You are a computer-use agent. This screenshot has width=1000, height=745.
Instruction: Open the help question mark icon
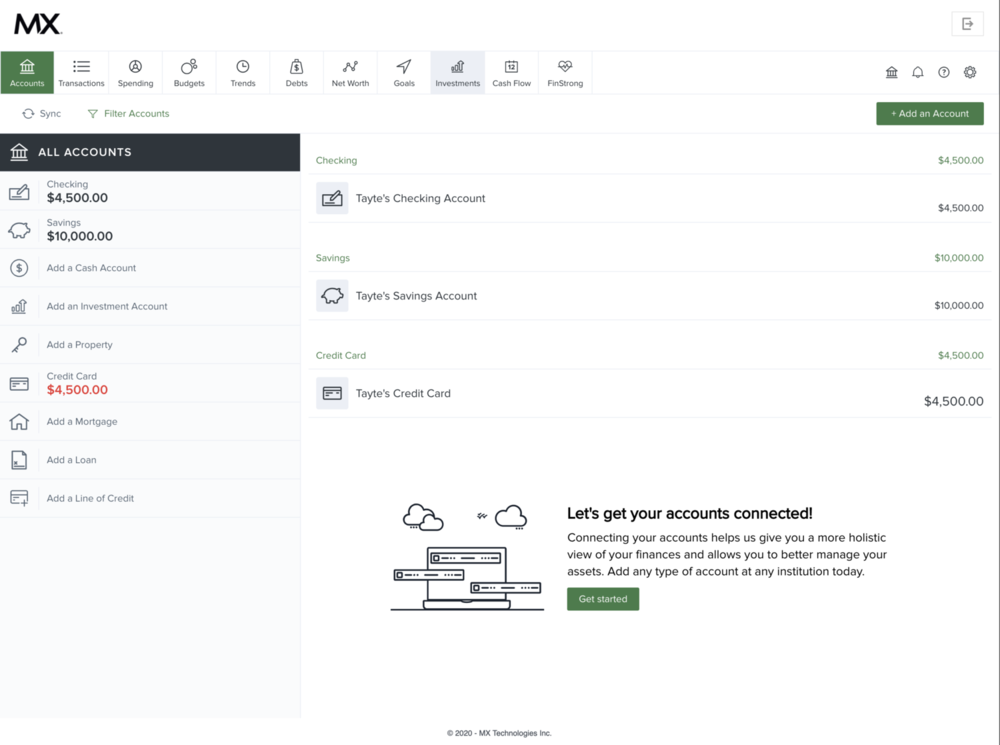944,72
